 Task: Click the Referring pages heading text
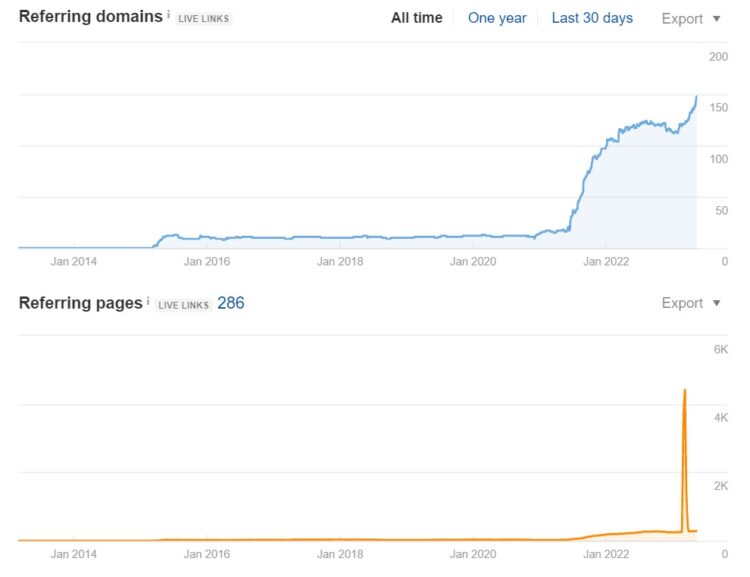pyautogui.click(x=81, y=303)
